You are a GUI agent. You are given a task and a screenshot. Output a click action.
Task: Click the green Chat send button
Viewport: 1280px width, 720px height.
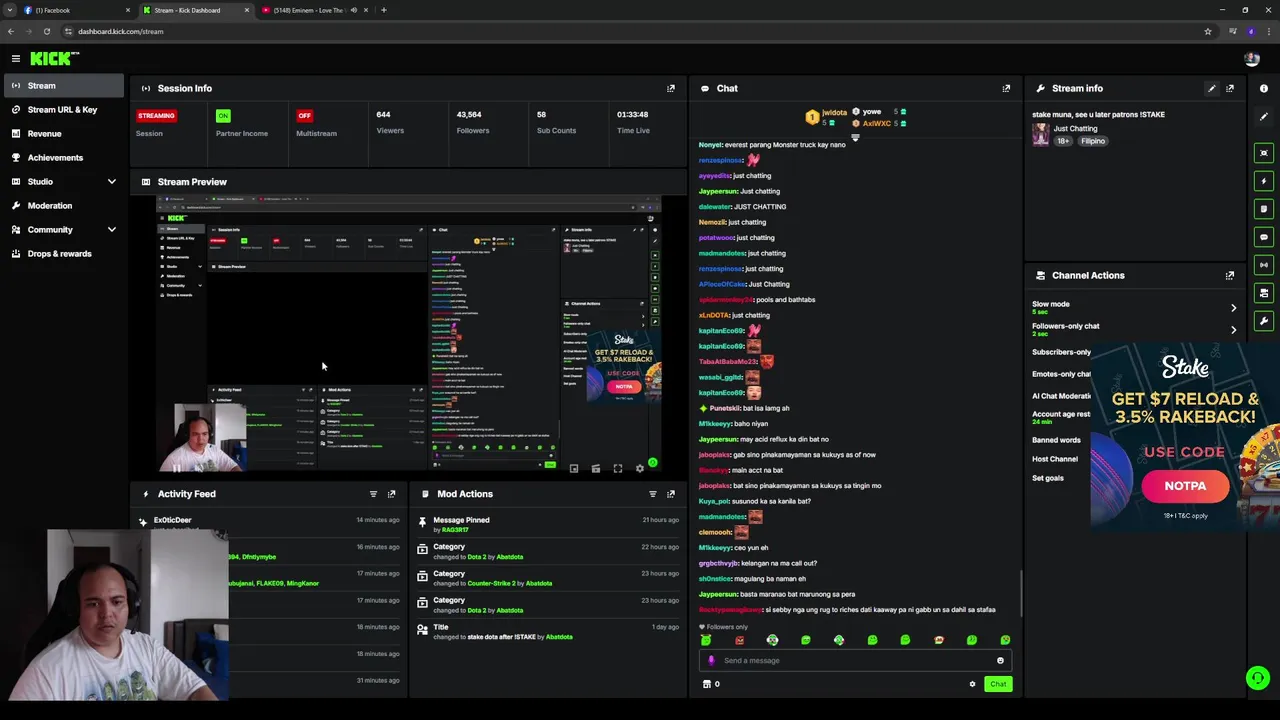[998, 684]
